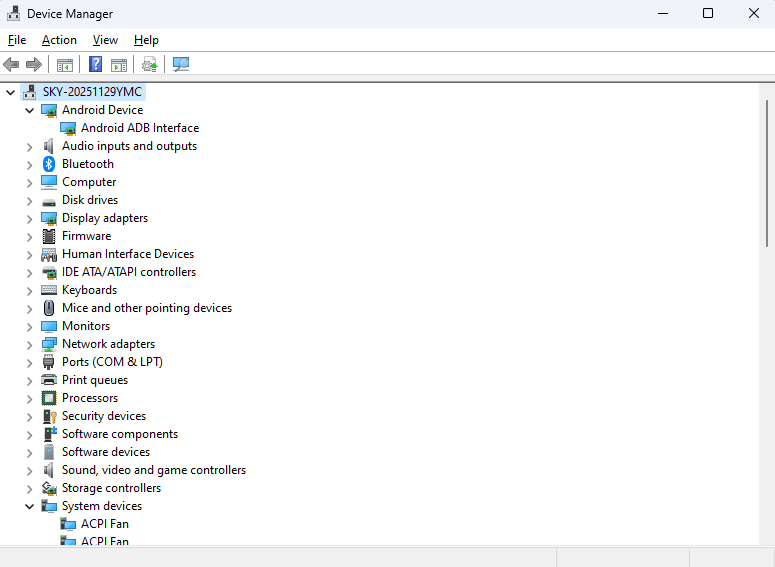The width and height of the screenshot is (775, 567).
Task: Click the Mice and other pointing devices icon
Action: point(49,308)
